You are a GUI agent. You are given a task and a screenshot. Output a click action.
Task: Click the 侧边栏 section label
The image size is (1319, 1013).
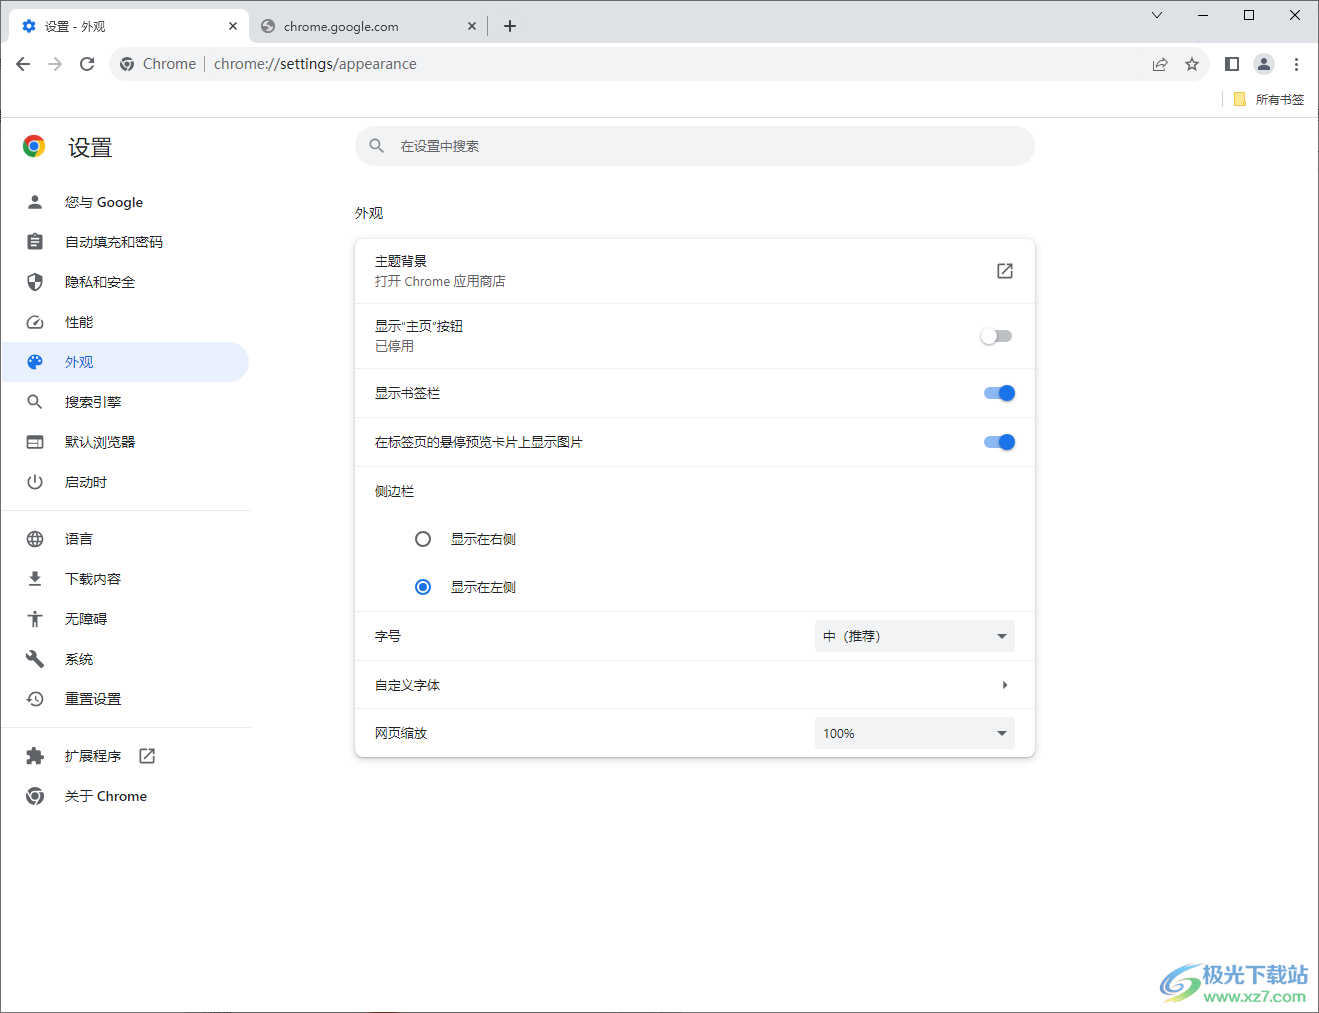394,491
